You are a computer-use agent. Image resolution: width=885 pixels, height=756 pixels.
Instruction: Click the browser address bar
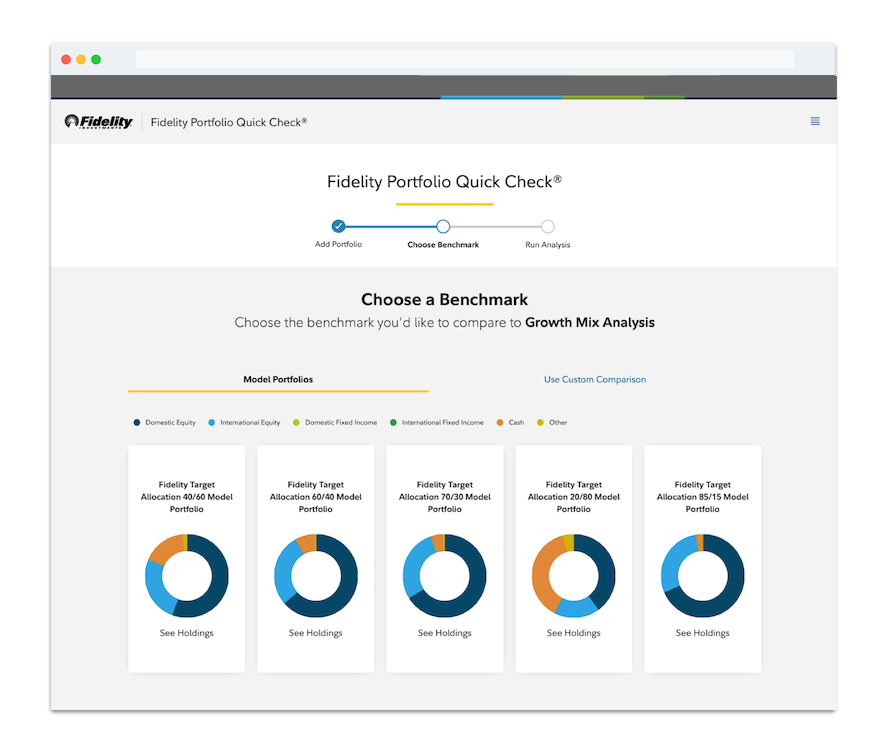click(465, 59)
